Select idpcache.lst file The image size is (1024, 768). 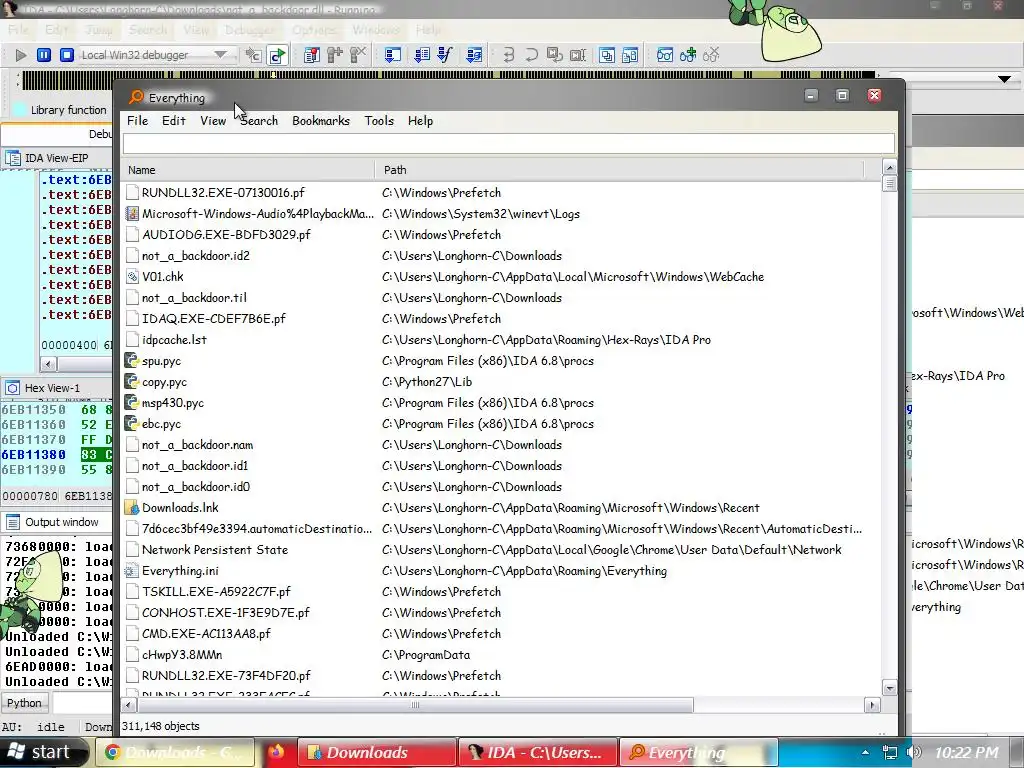(174, 340)
